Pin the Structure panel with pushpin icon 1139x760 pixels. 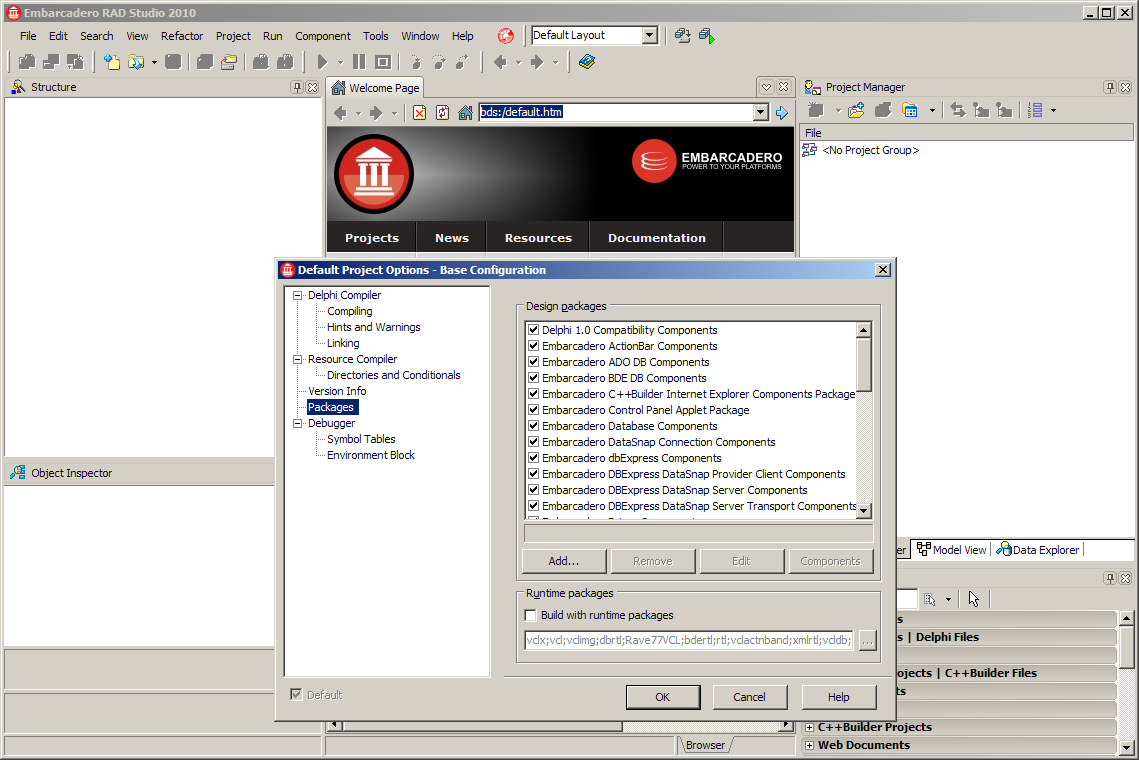click(x=297, y=87)
